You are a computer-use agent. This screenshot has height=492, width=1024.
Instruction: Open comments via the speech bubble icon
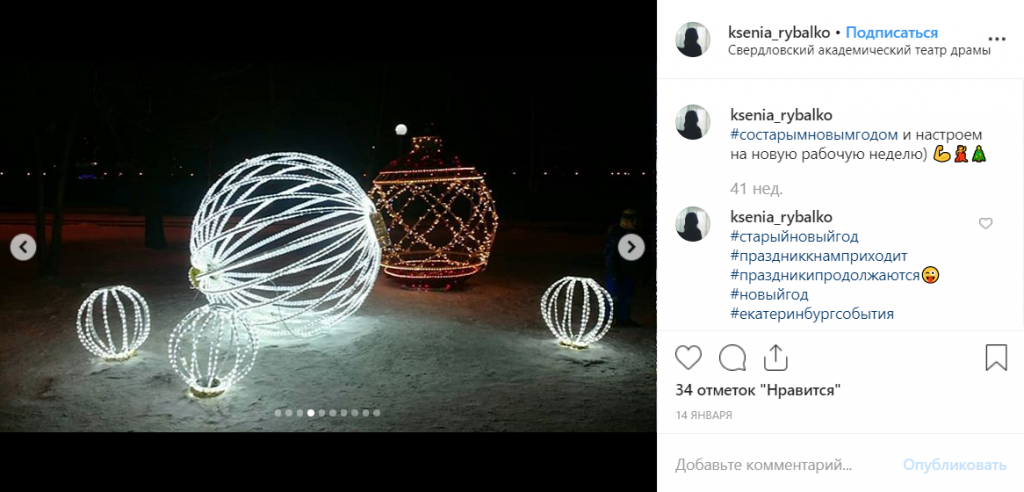732,358
